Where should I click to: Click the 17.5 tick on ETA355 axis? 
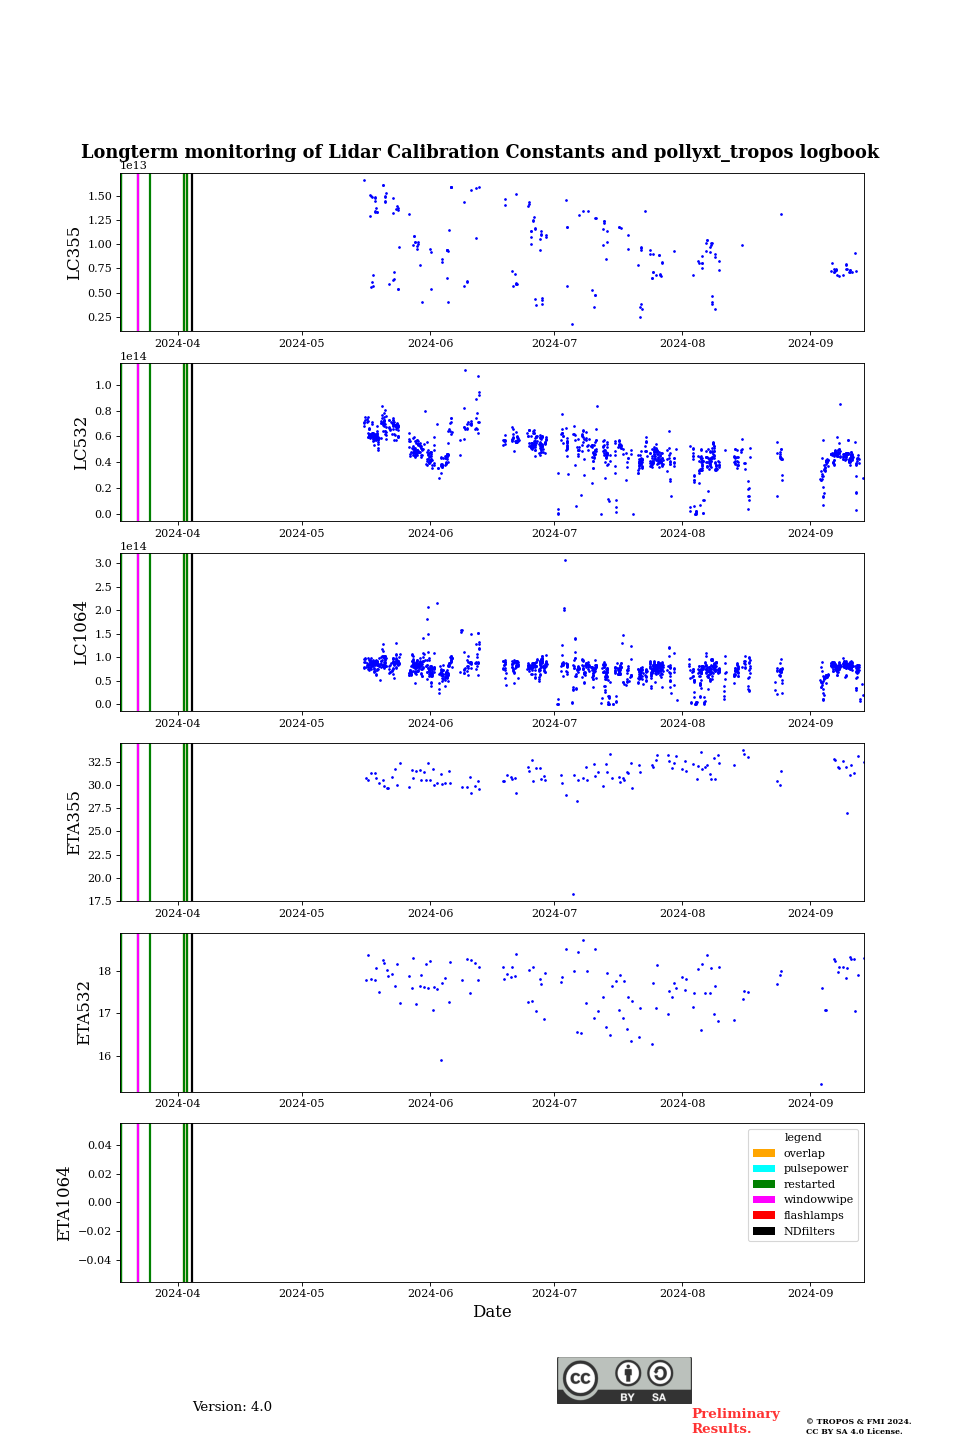pos(100,901)
